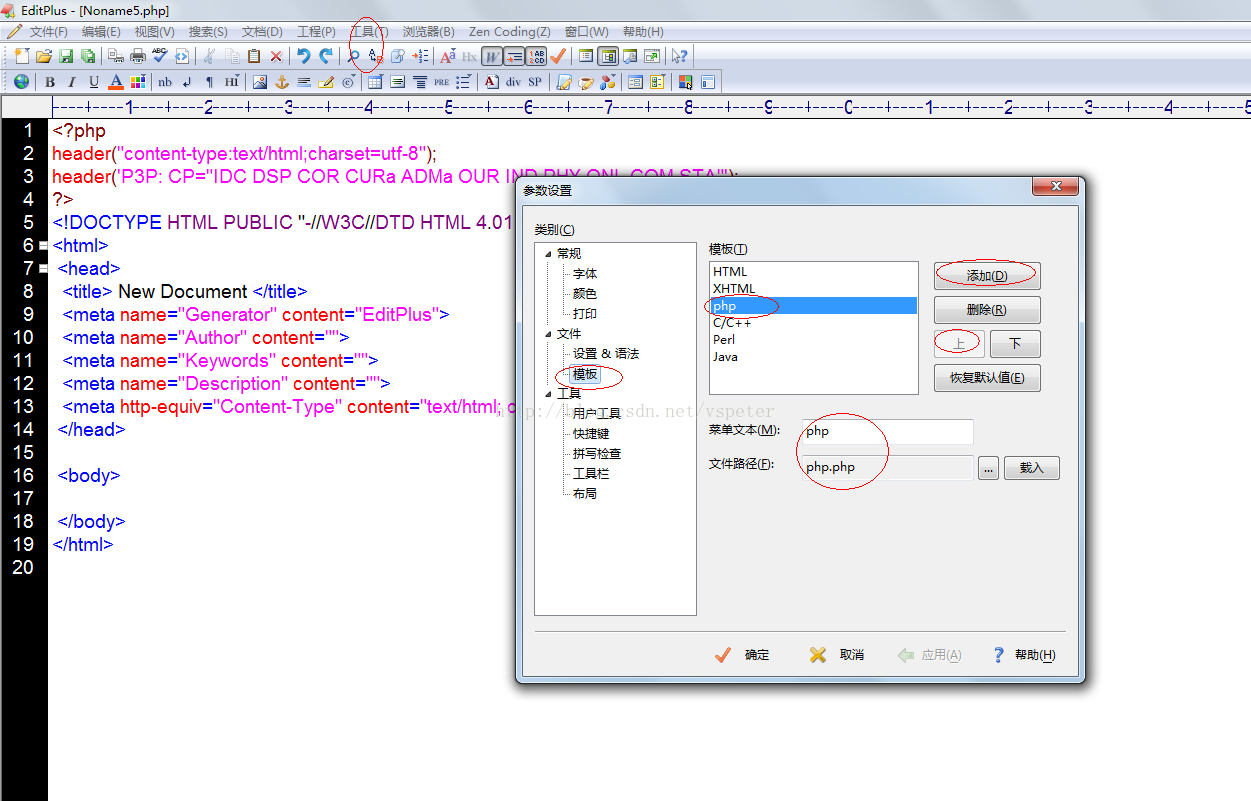The height and width of the screenshot is (801, 1251).
Task: Toggle Line Numbers toolbar button
Action: pos(536,56)
